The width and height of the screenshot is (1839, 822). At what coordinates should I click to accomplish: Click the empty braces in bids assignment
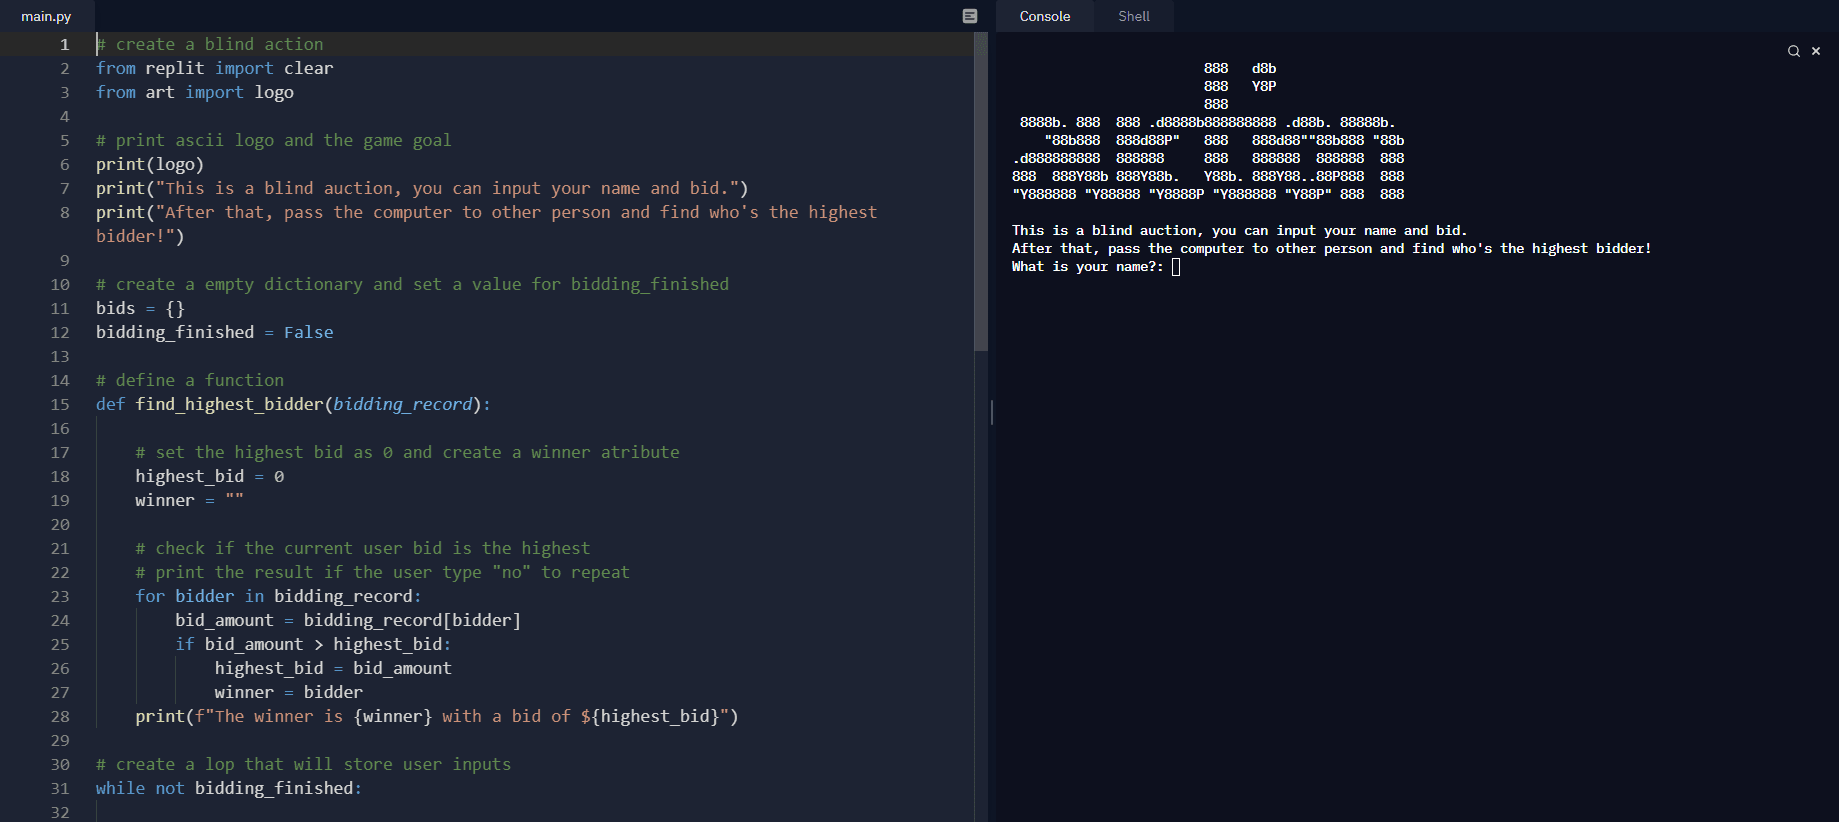point(175,309)
